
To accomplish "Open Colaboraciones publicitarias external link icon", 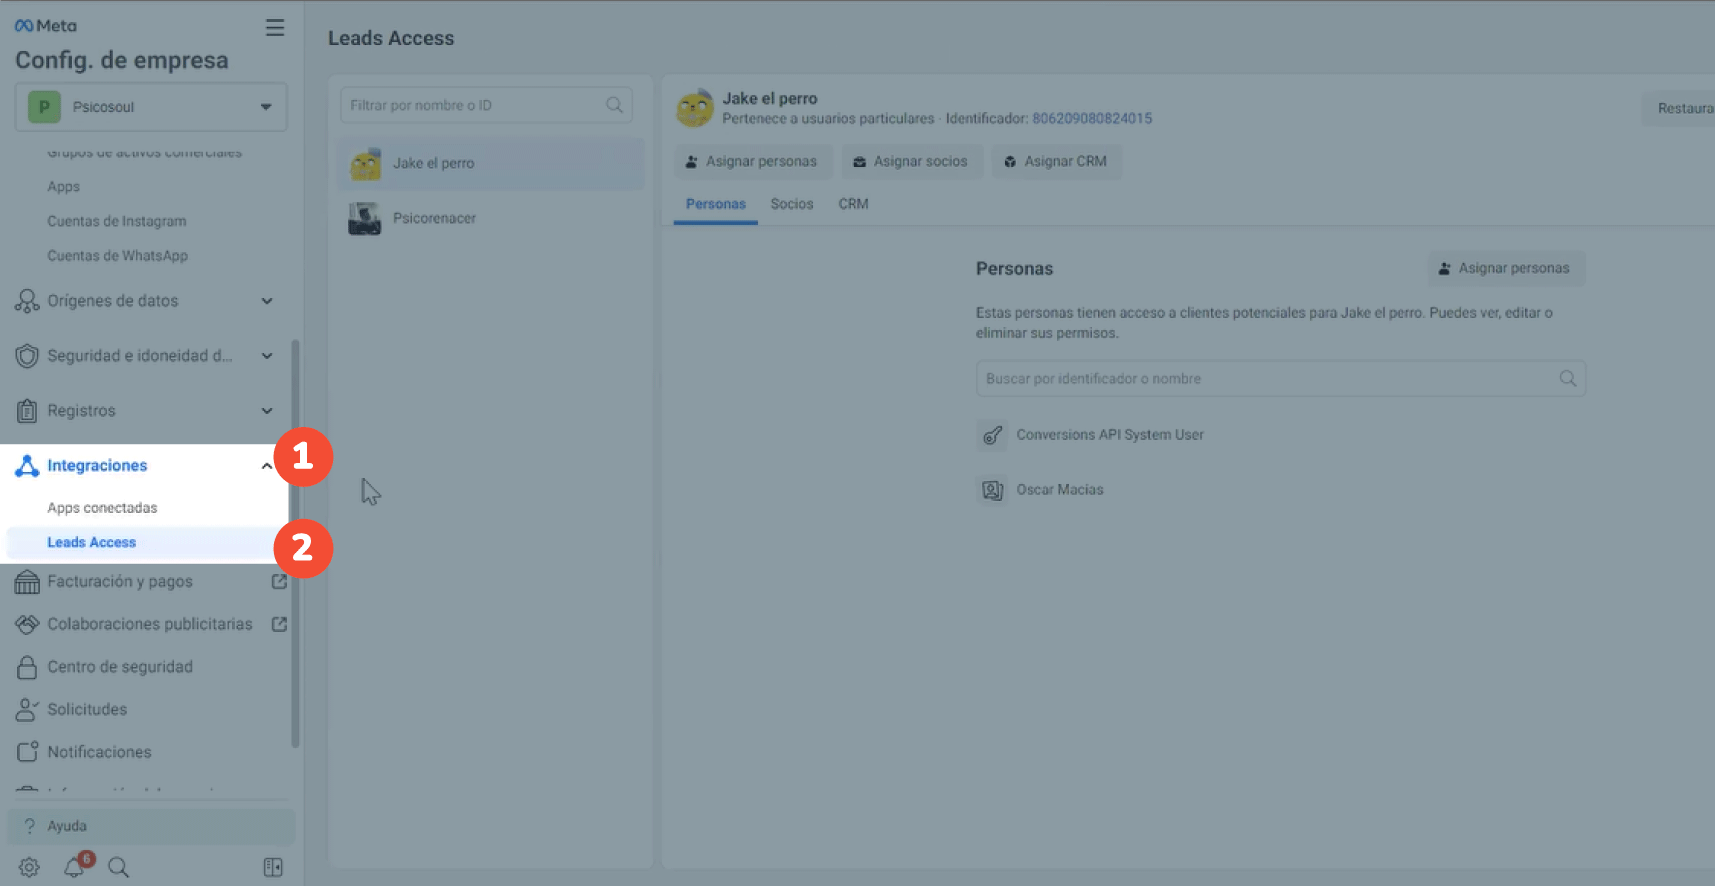I will pyautogui.click(x=280, y=624).
